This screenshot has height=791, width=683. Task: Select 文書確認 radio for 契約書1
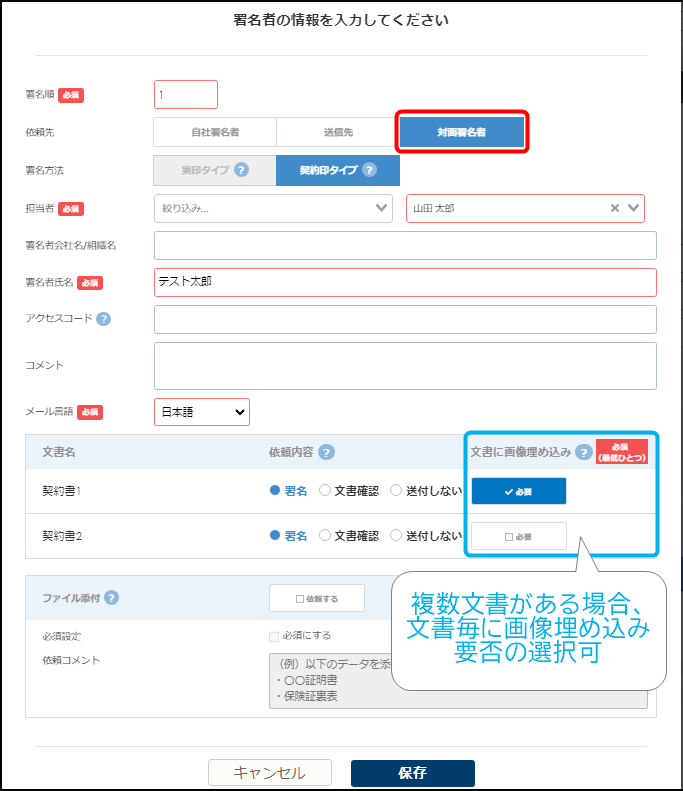tap(325, 490)
